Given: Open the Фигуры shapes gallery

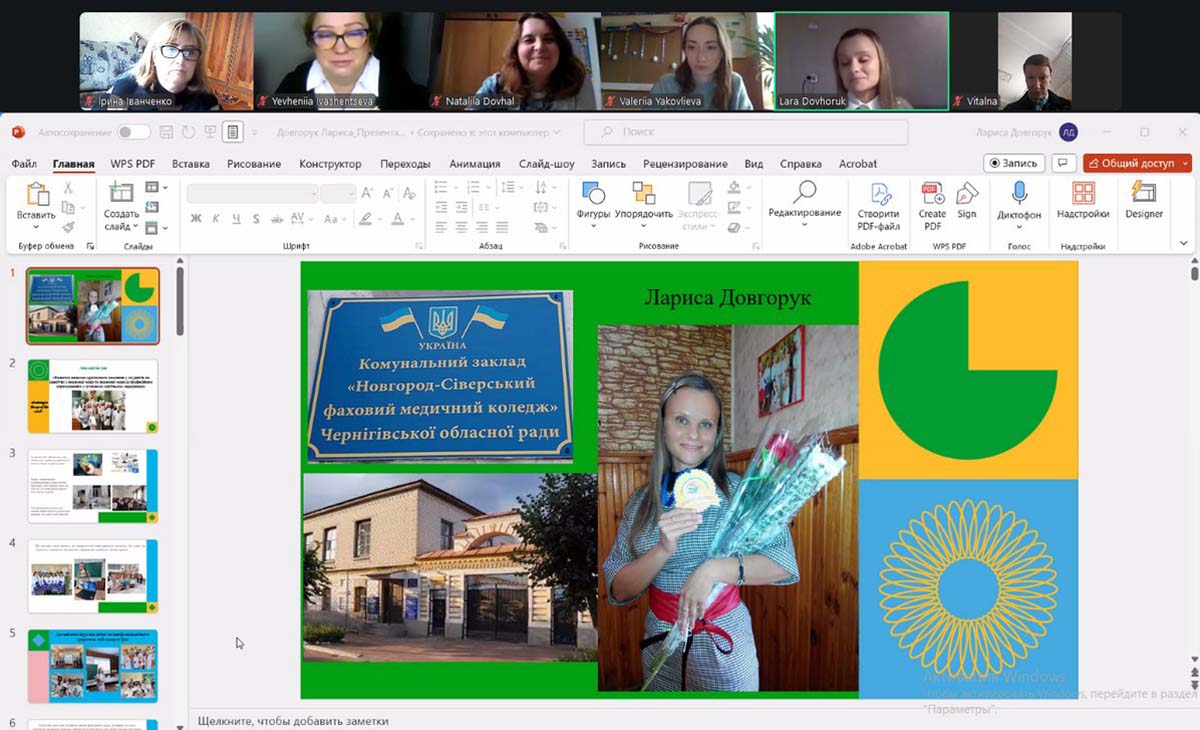Looking at the screenshot, I should [593, 194].
